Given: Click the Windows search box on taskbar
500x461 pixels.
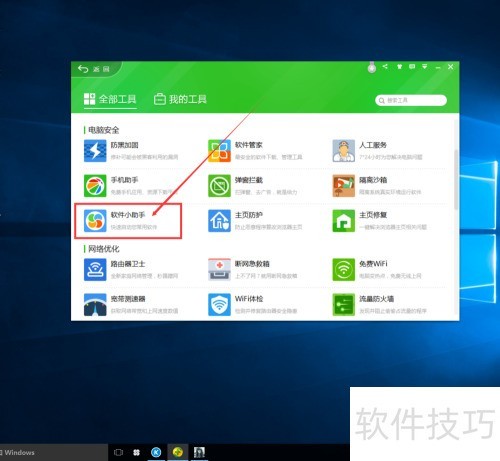Looking at the screenshot, I should (x=54, y=452).
